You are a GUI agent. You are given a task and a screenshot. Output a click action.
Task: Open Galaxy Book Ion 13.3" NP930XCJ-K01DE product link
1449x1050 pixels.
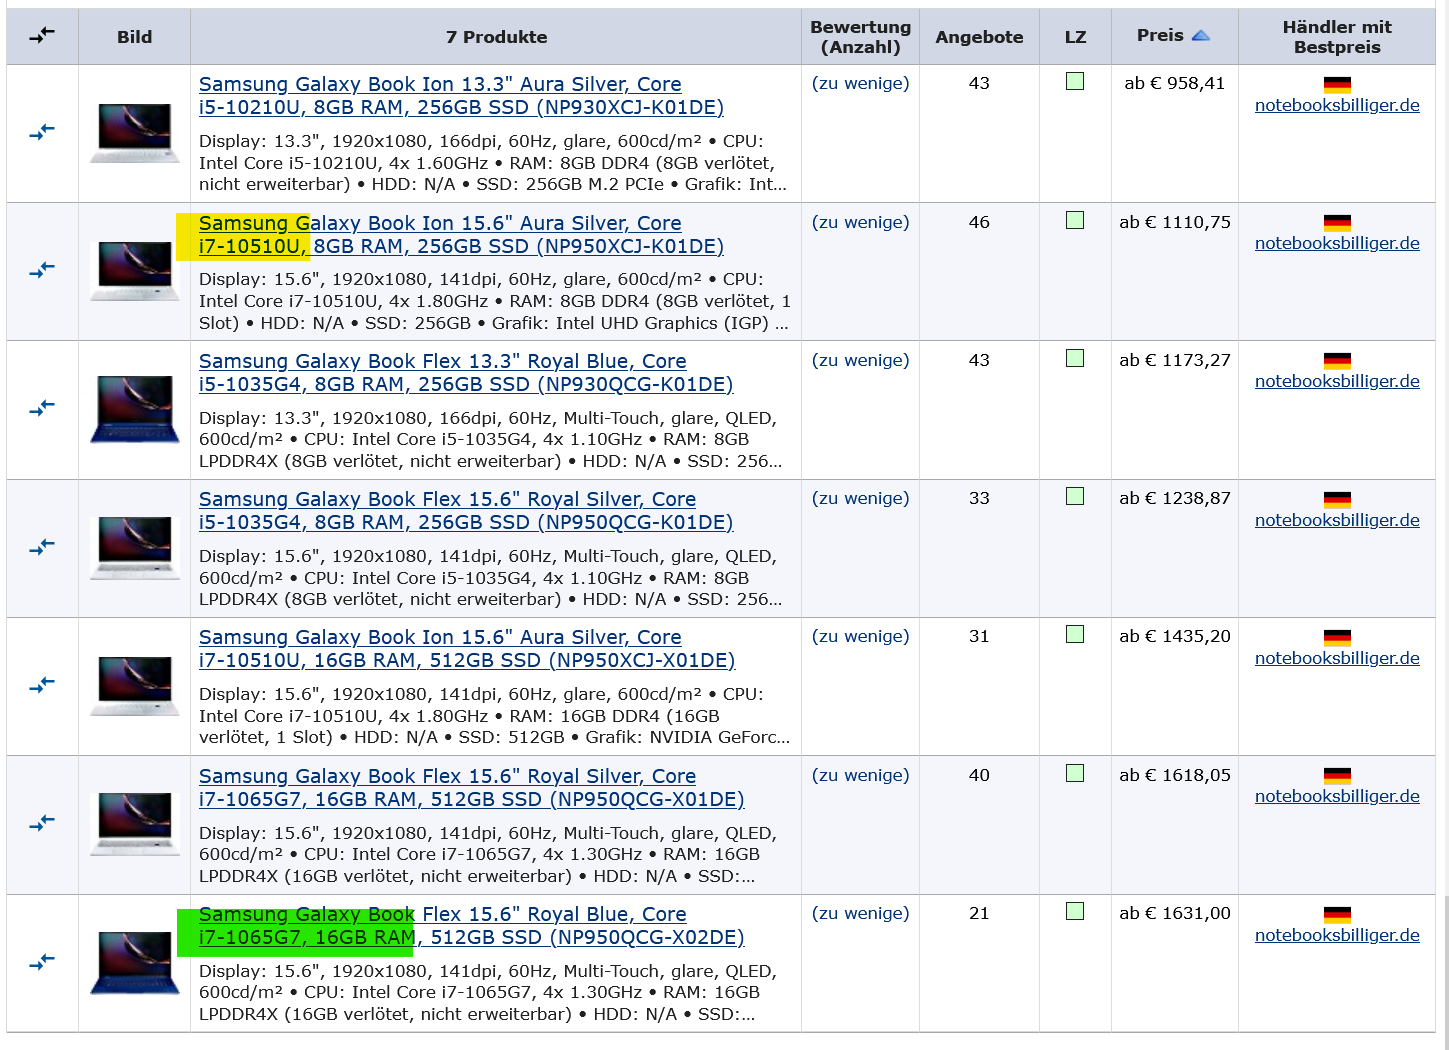point(461,96)
